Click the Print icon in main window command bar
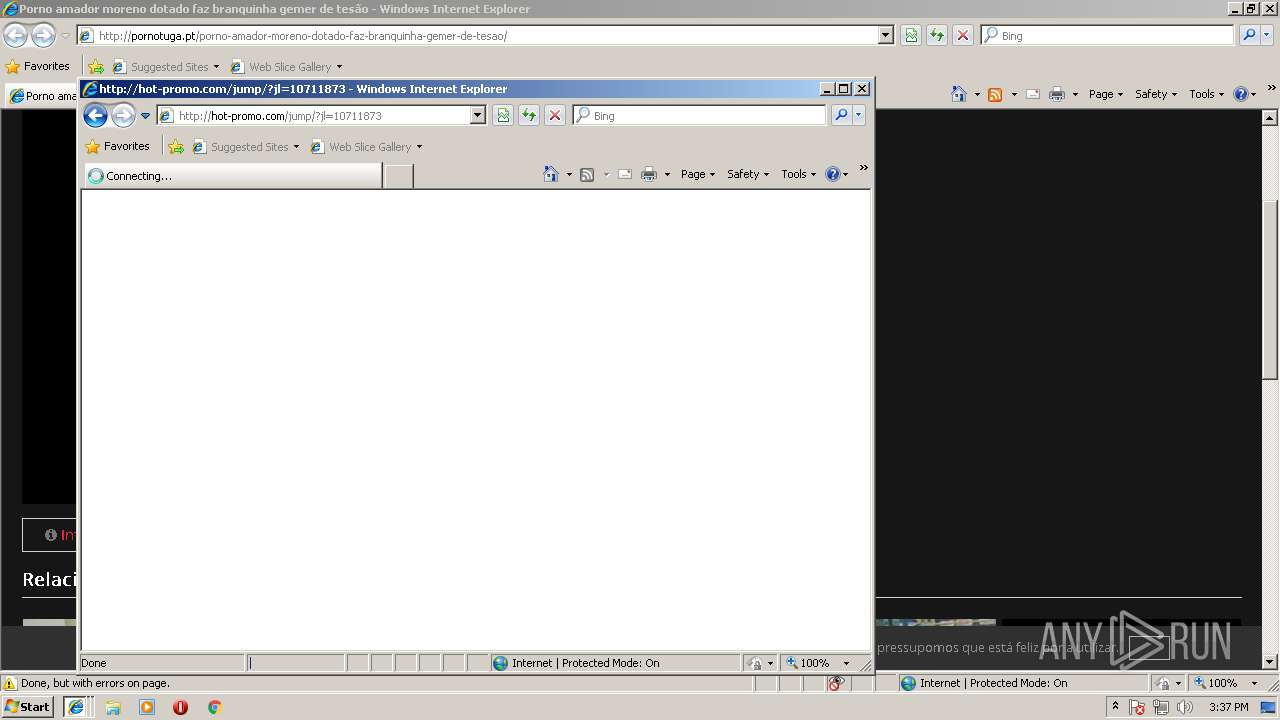Image resolution: width=1280 pixels, height=720 pixels. pos(1057,94)
